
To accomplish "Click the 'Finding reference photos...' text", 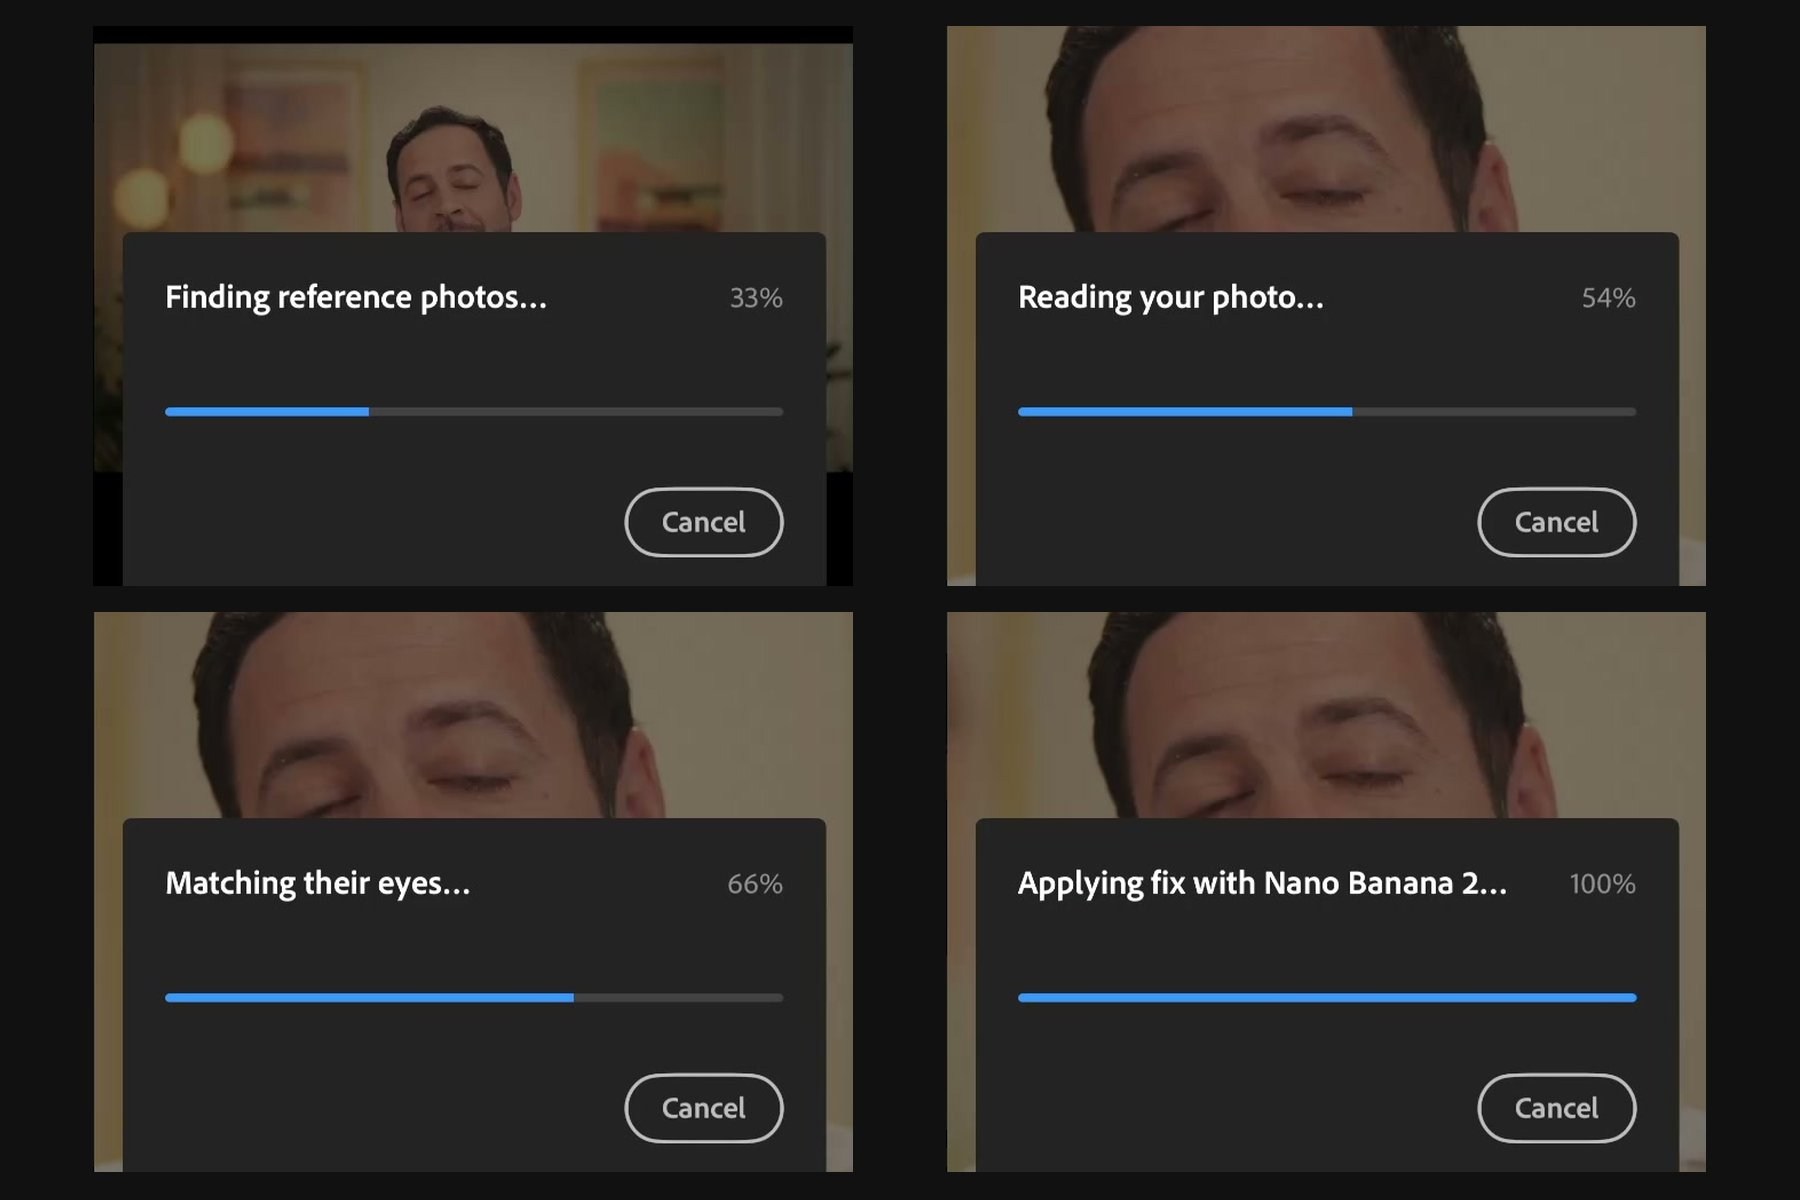I will point(356,298).
